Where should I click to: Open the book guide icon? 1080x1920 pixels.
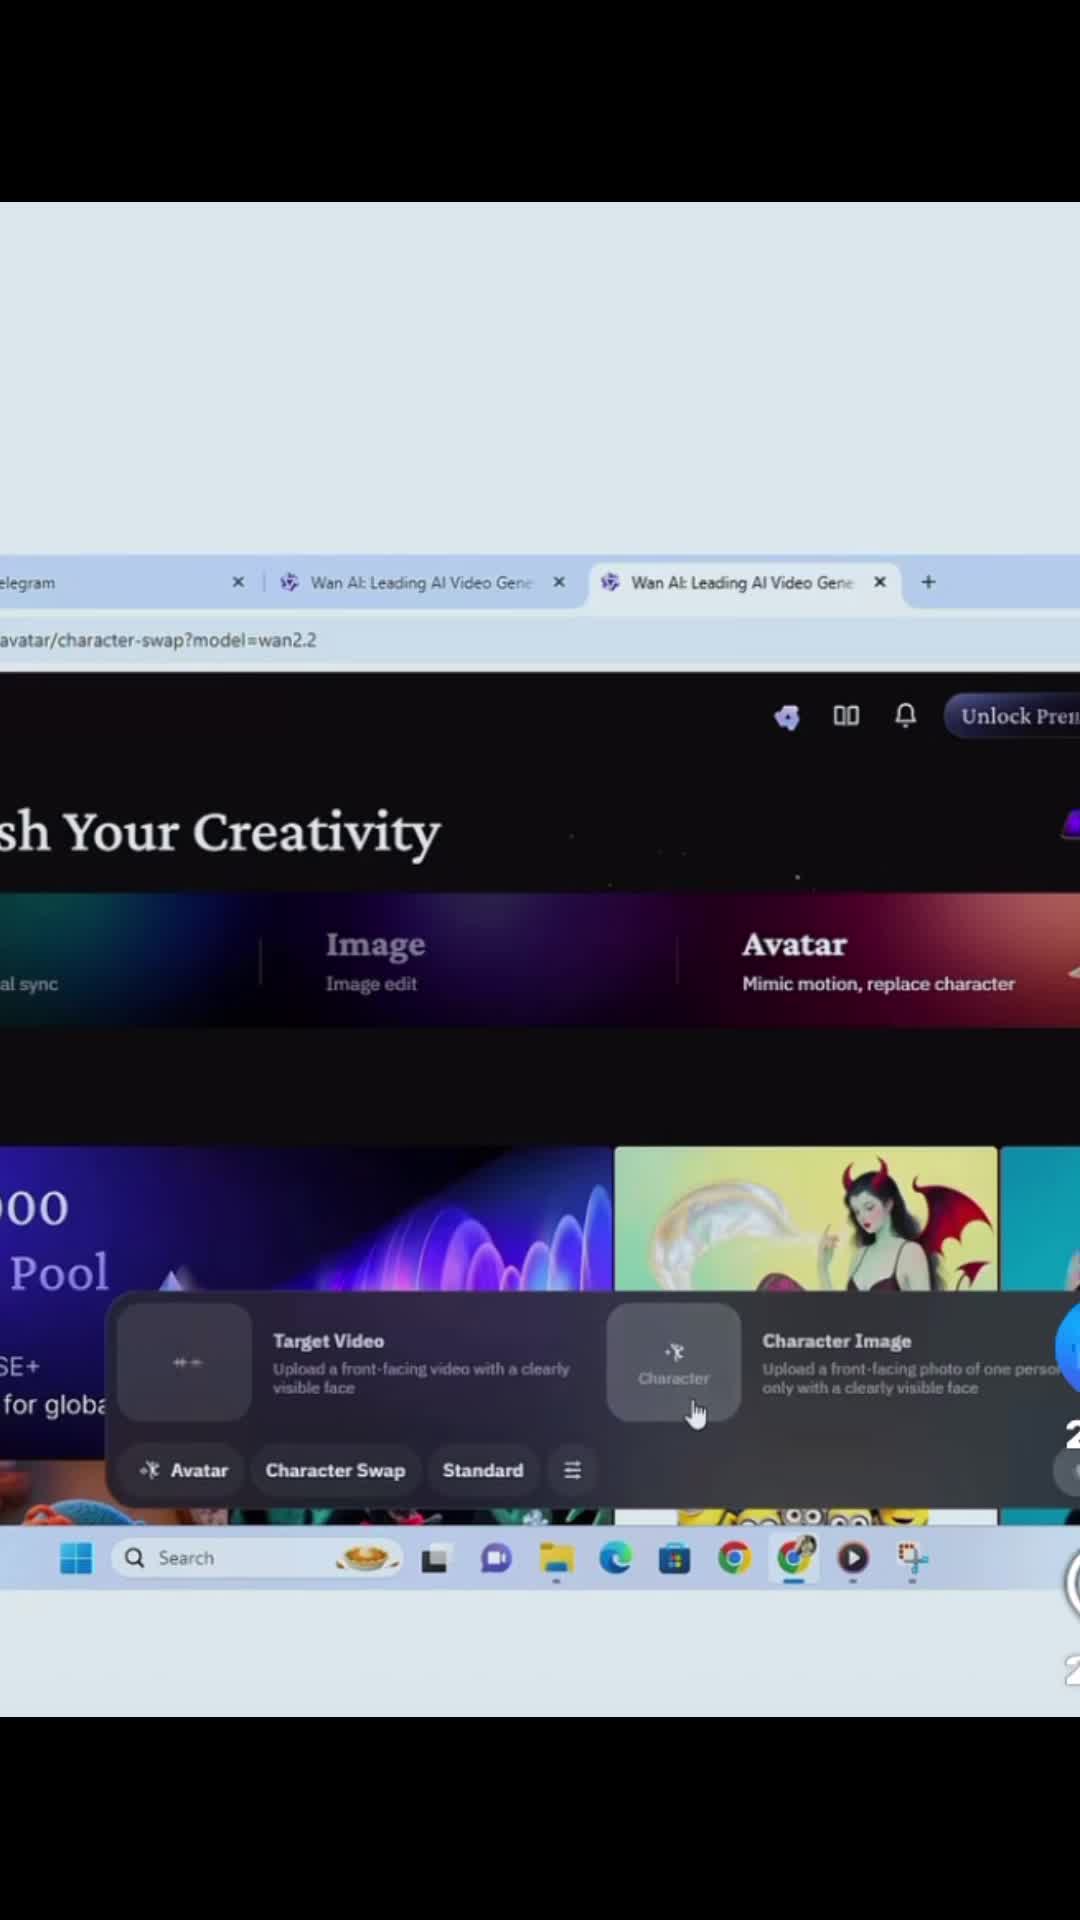tap(846, 715)
